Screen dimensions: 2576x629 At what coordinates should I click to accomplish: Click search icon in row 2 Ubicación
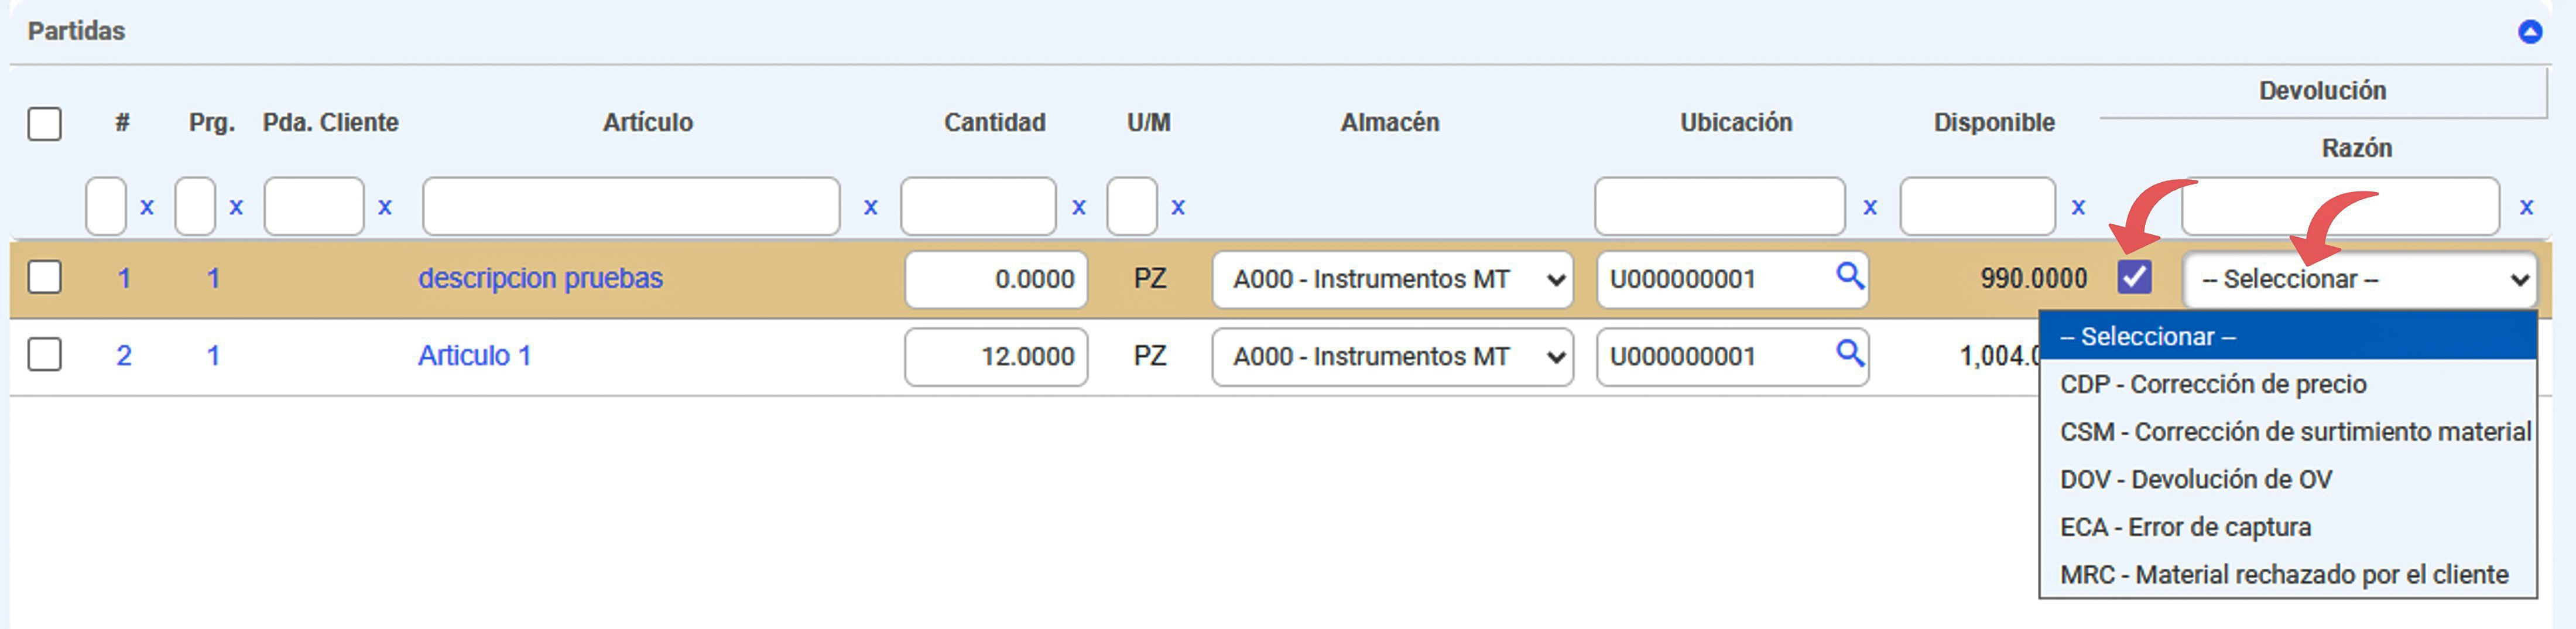[x=1849, y=352]
